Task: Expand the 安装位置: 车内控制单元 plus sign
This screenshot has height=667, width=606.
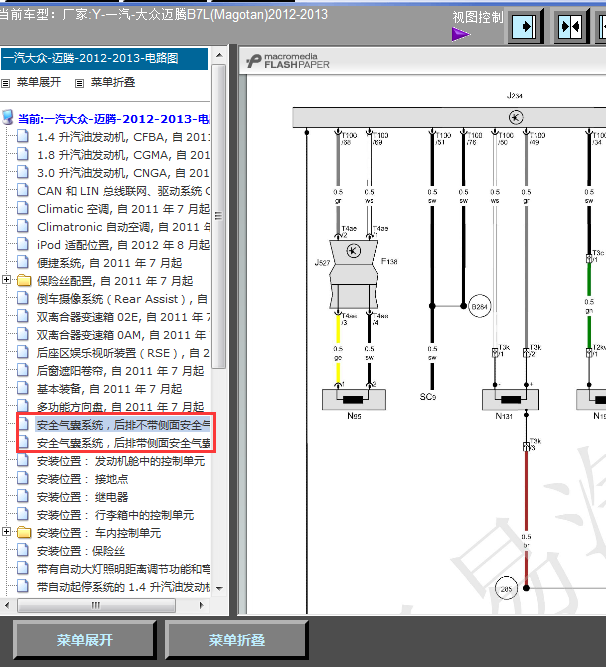Action: [6, 531]
